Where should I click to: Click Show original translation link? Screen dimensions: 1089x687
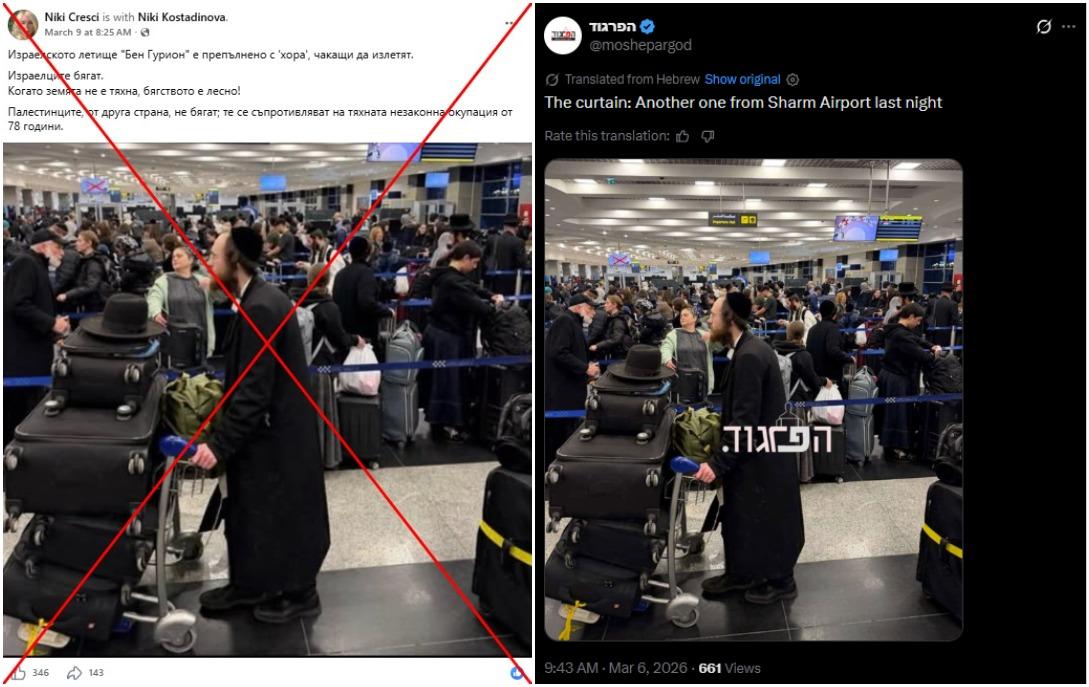point(742,79)
